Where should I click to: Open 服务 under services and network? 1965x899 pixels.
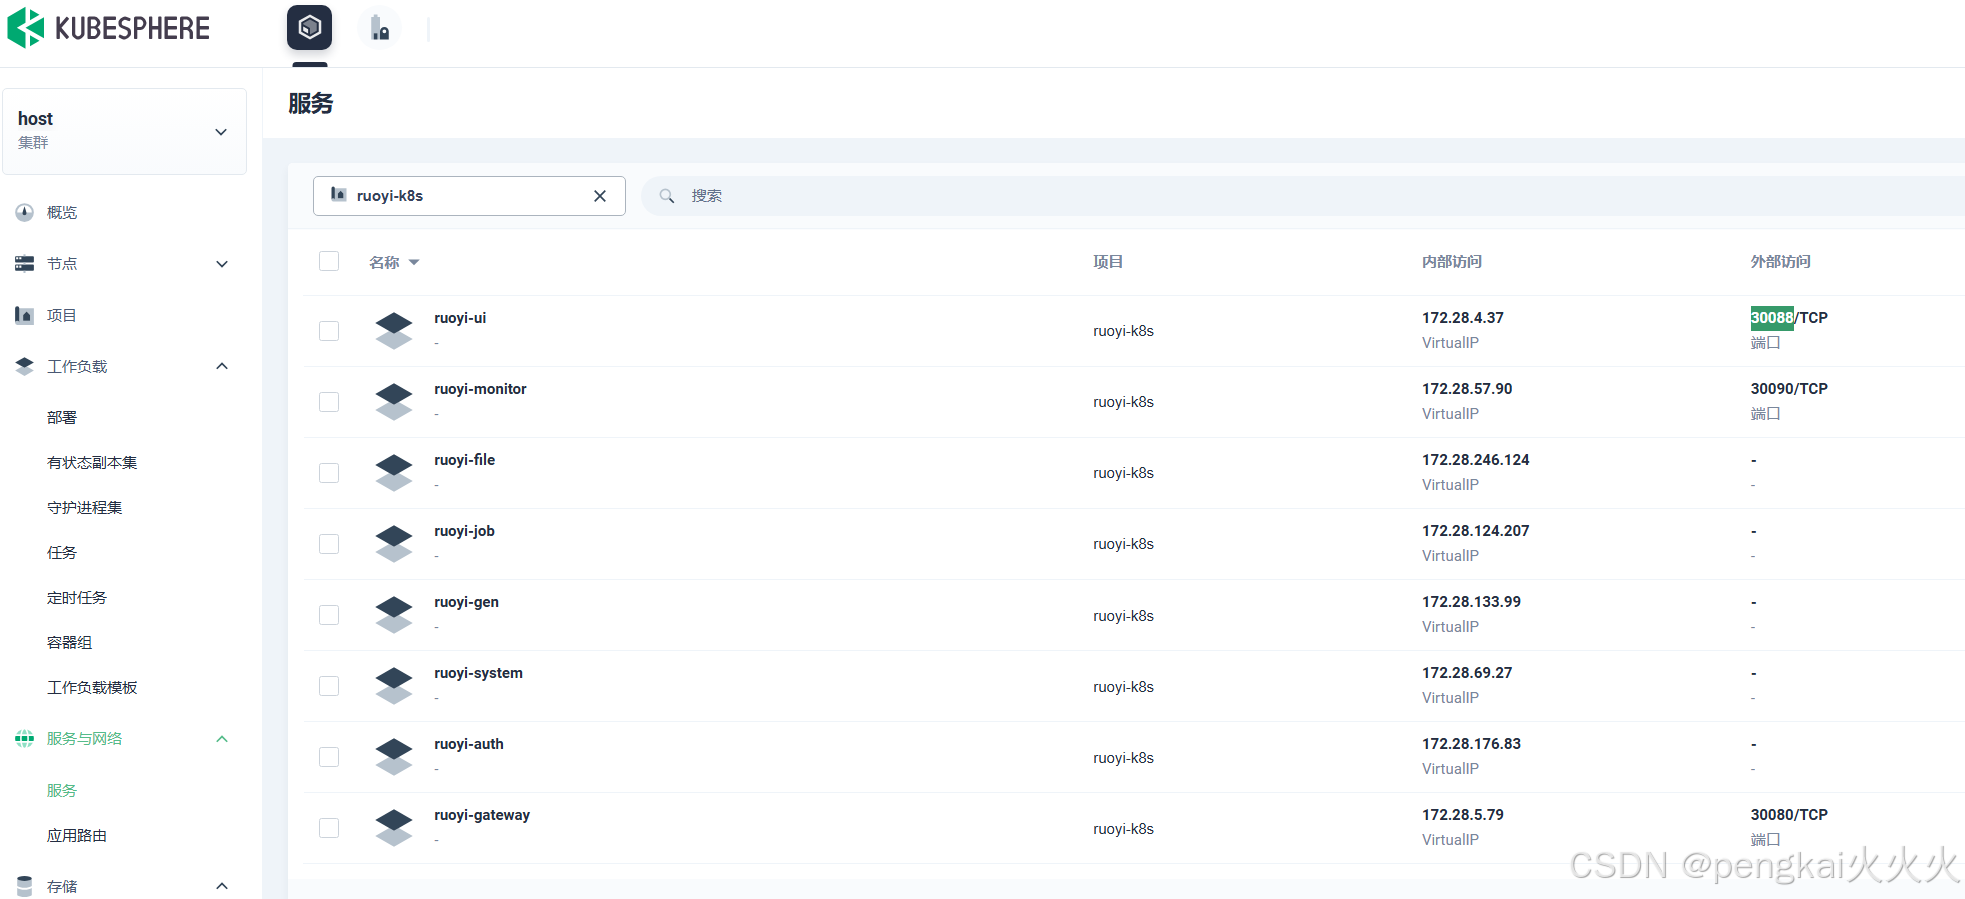tap(62, 790)
